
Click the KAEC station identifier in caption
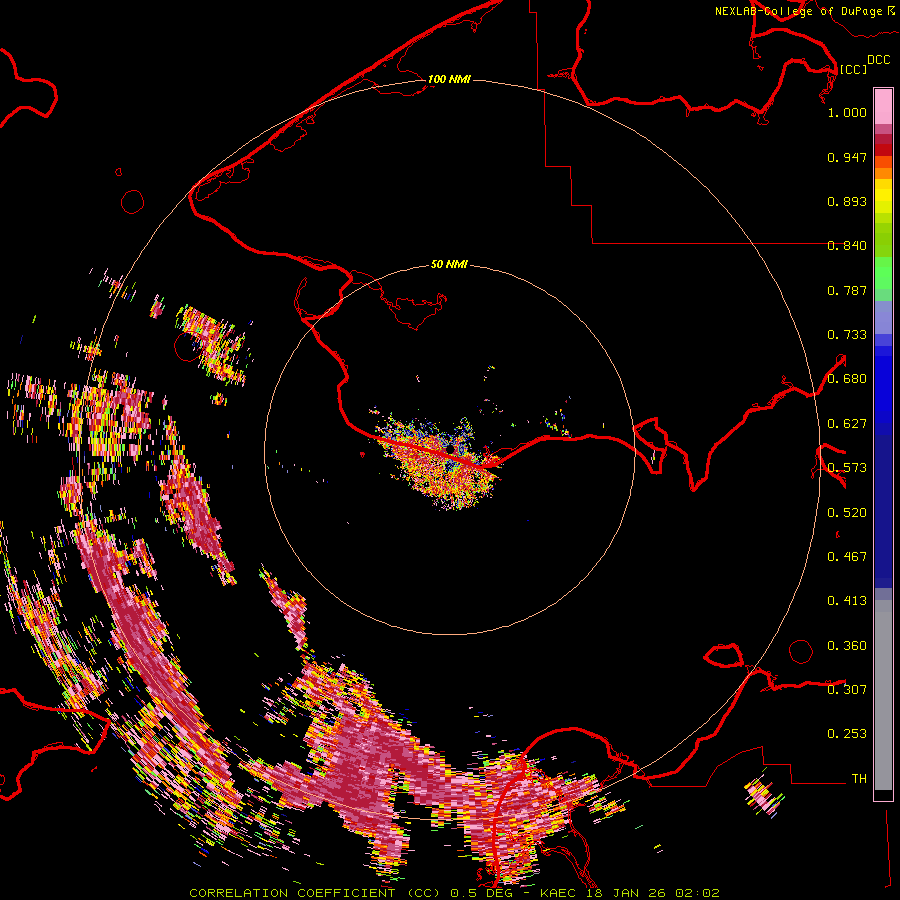click(x=559, y=893)
